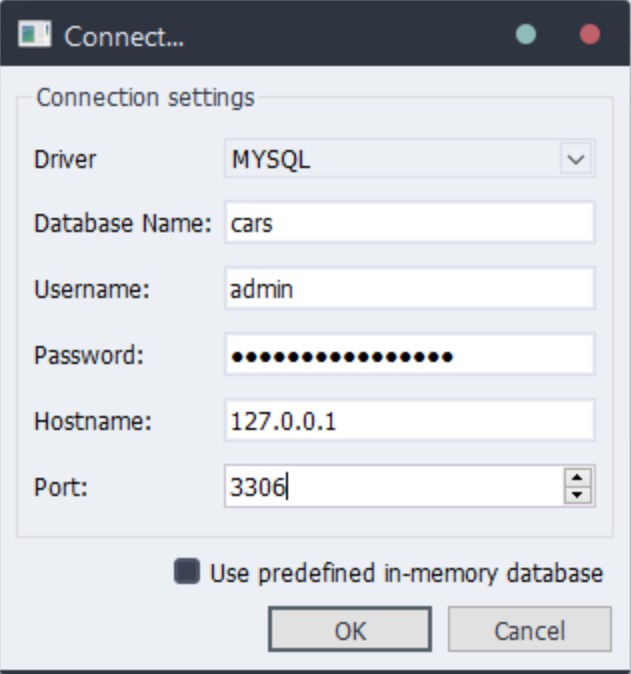Select the Hostname field showing 127.0.0.1
This screenshot has height=674, width=631.
pyautogui.click(x=408, y=421)
